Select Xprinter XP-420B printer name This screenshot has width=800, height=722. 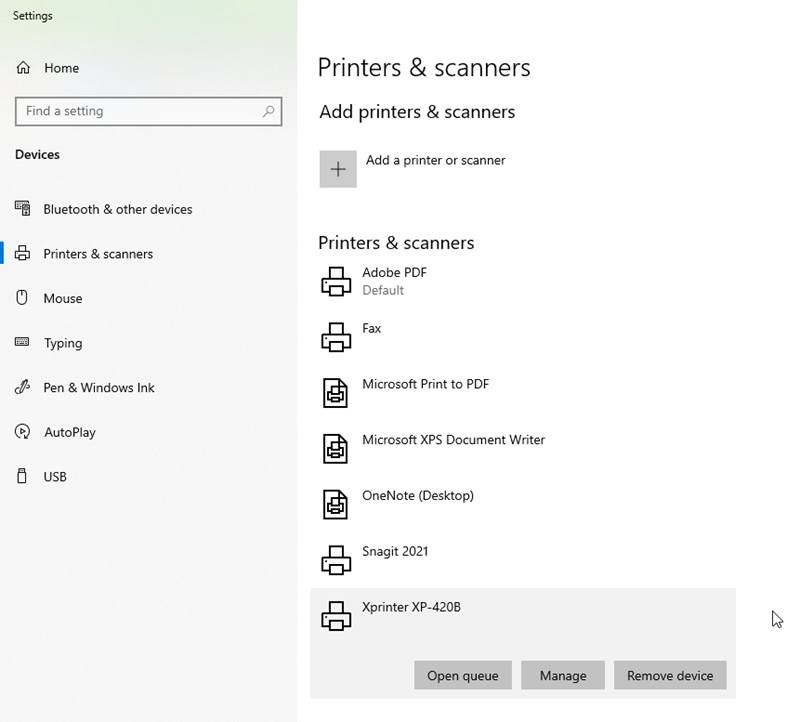(411, 607)
